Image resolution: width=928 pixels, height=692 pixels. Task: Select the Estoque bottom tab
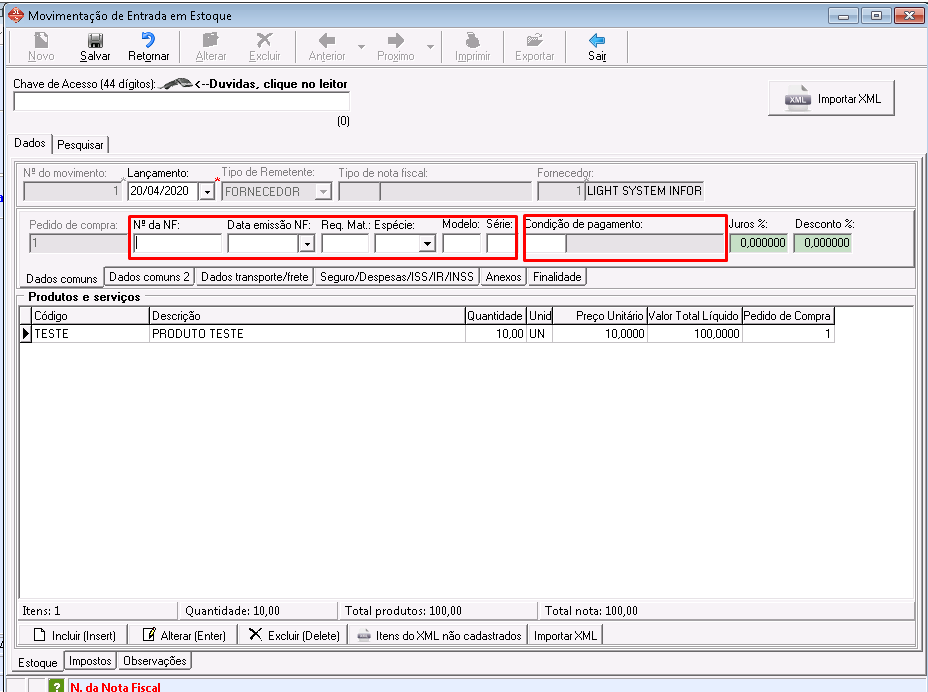[37, 662]
